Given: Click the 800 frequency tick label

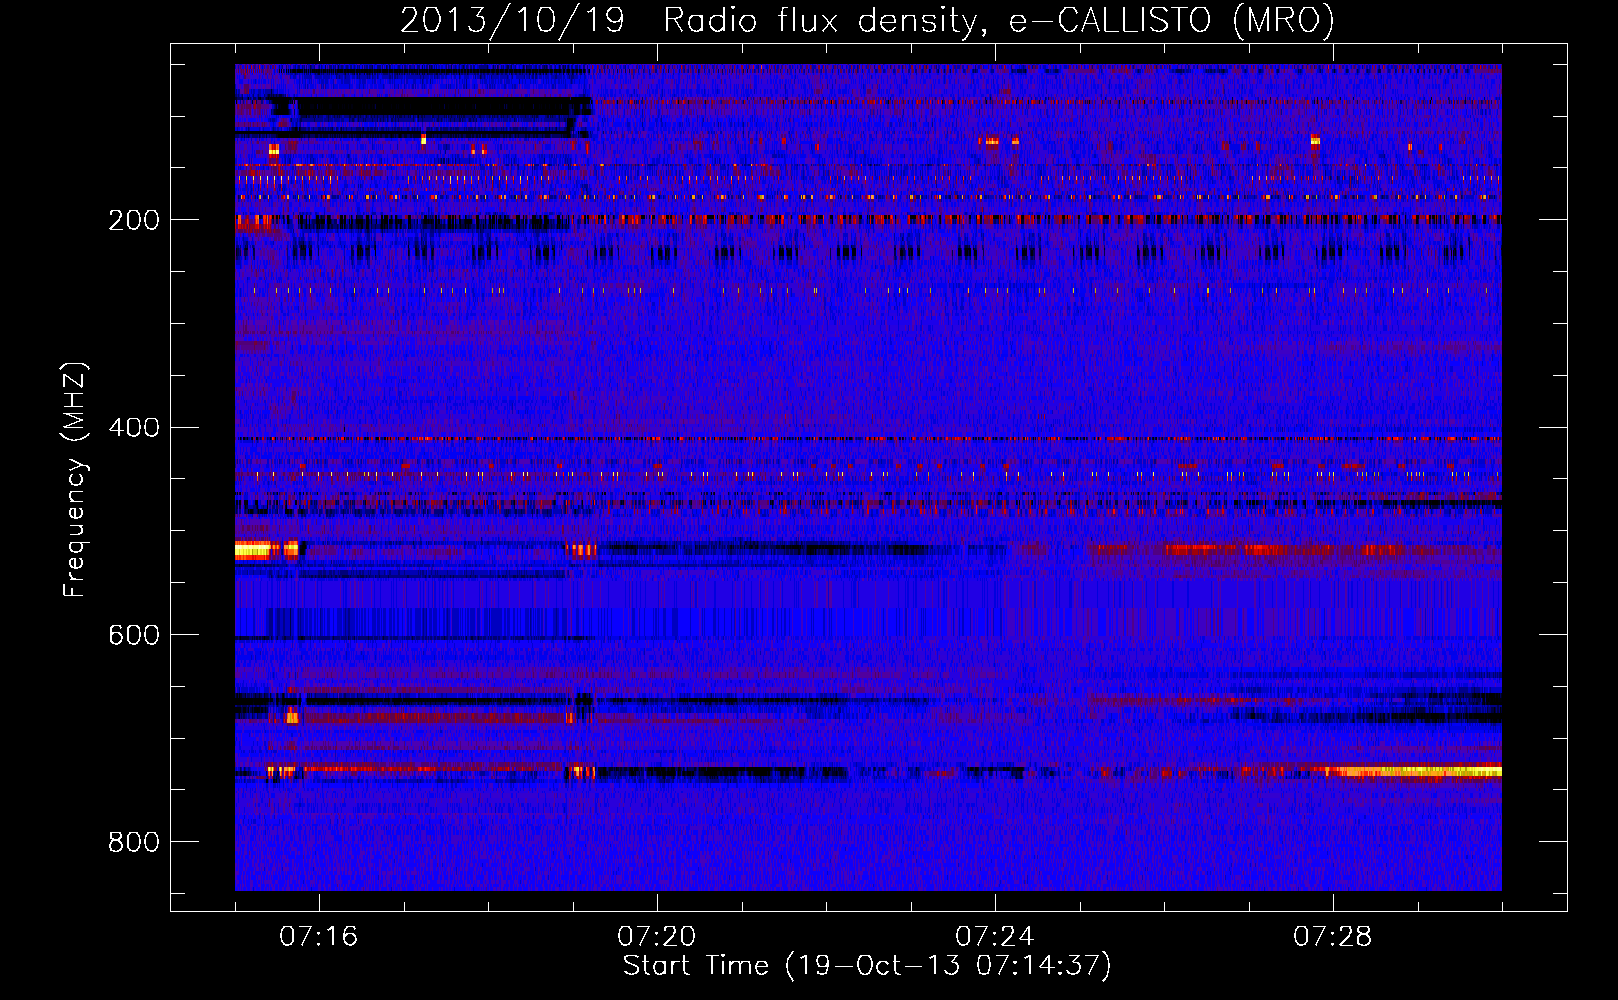Looking at the screenshot, I should click(x=134, y=843).
